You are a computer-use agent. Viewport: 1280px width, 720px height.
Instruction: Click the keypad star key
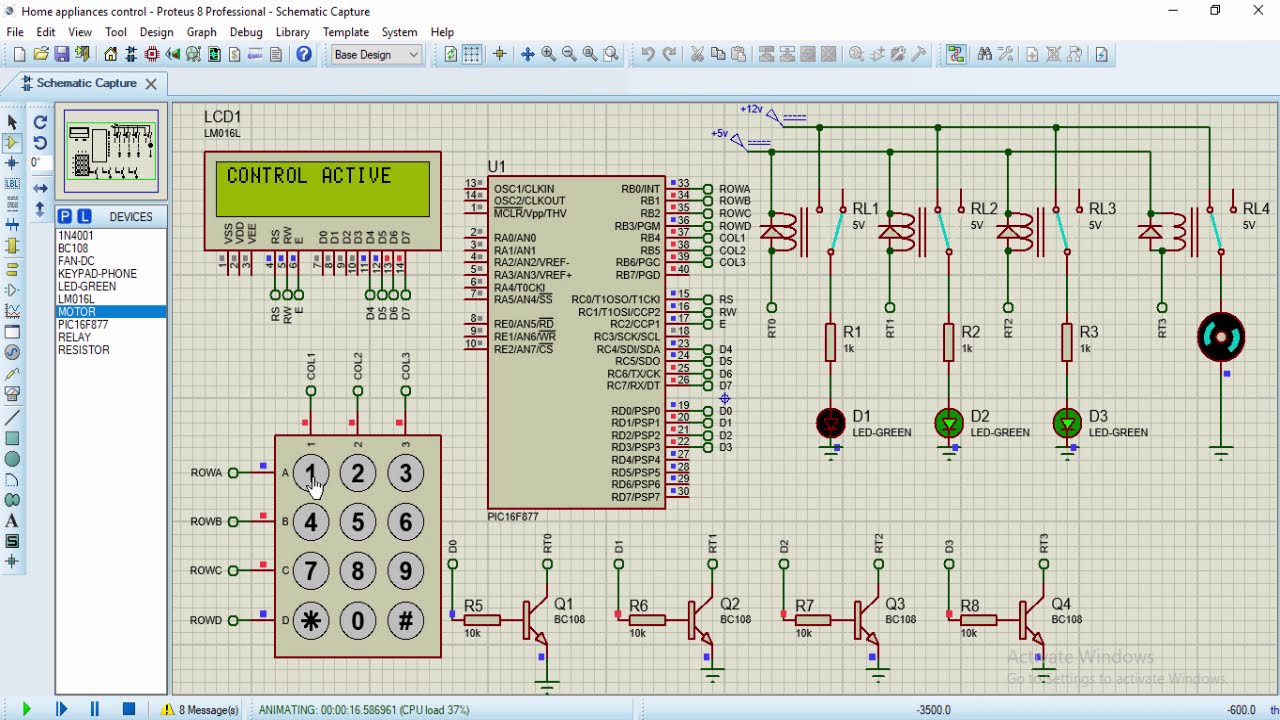pos(311,620)
